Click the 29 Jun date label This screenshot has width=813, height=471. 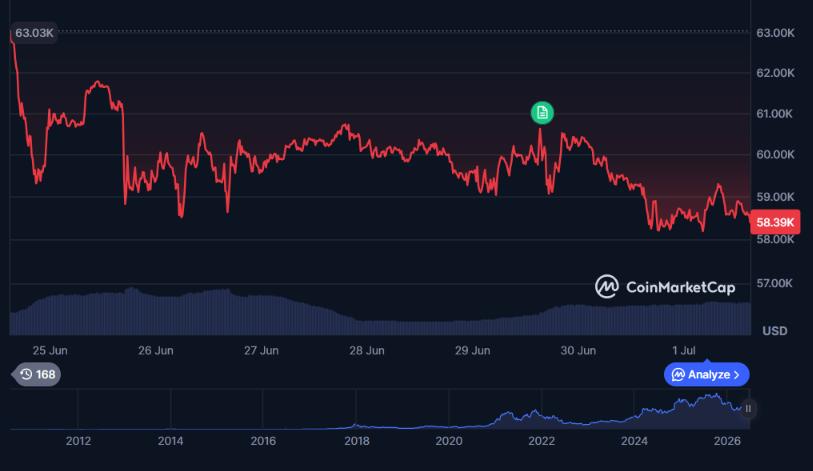pyautogui.click(x=472, y=351)
